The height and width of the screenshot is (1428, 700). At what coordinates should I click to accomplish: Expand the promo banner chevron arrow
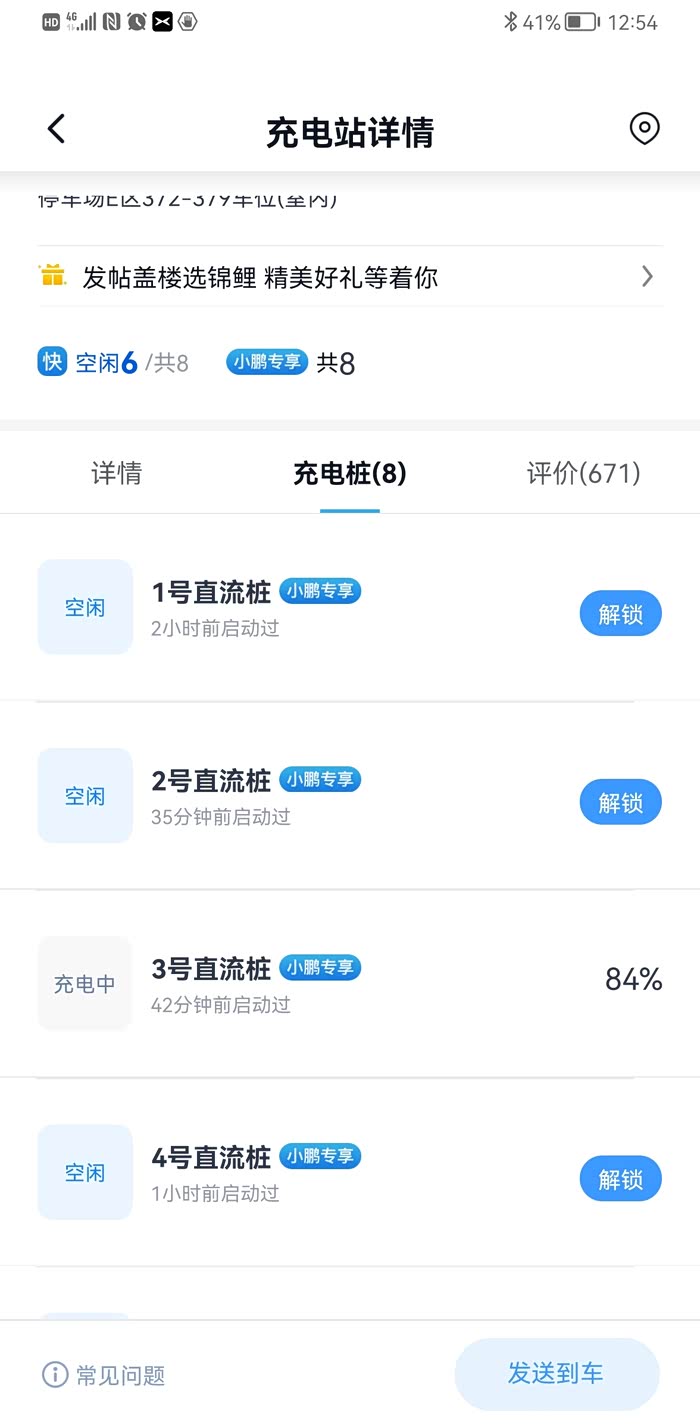[x=647, y=276]
